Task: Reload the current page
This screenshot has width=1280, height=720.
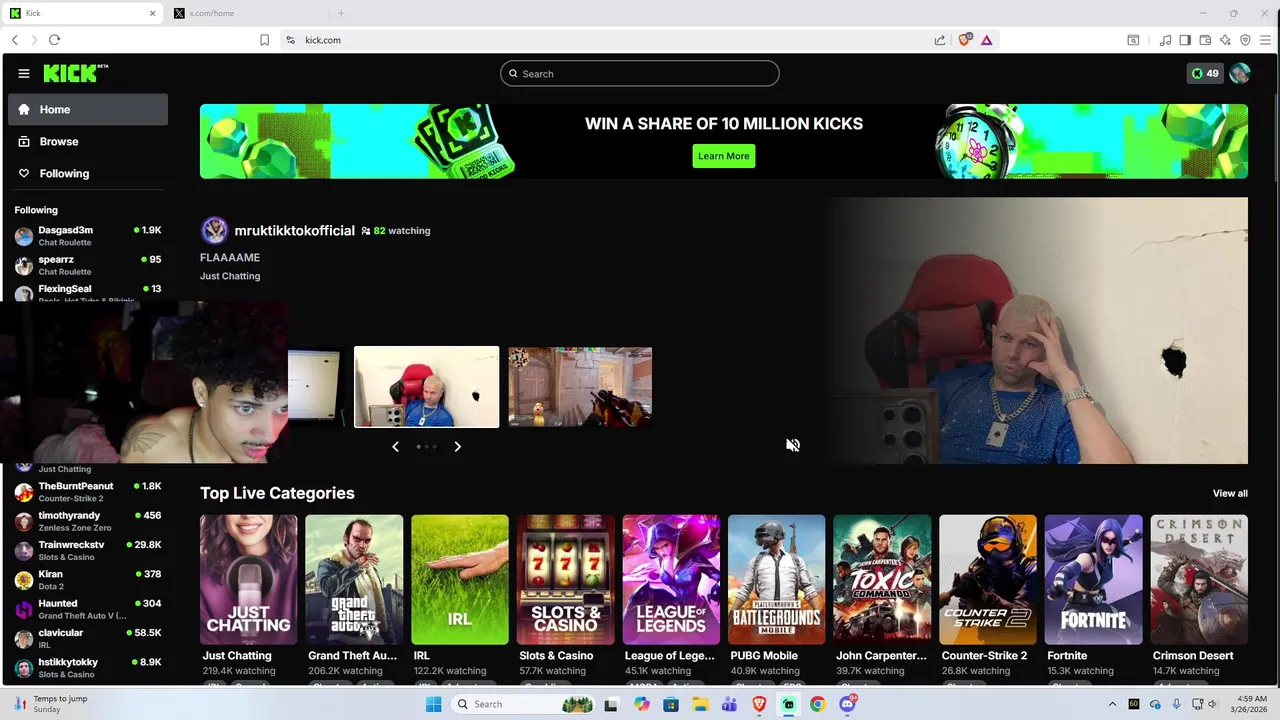Action: pyautogui.click(x=54, y=40)
